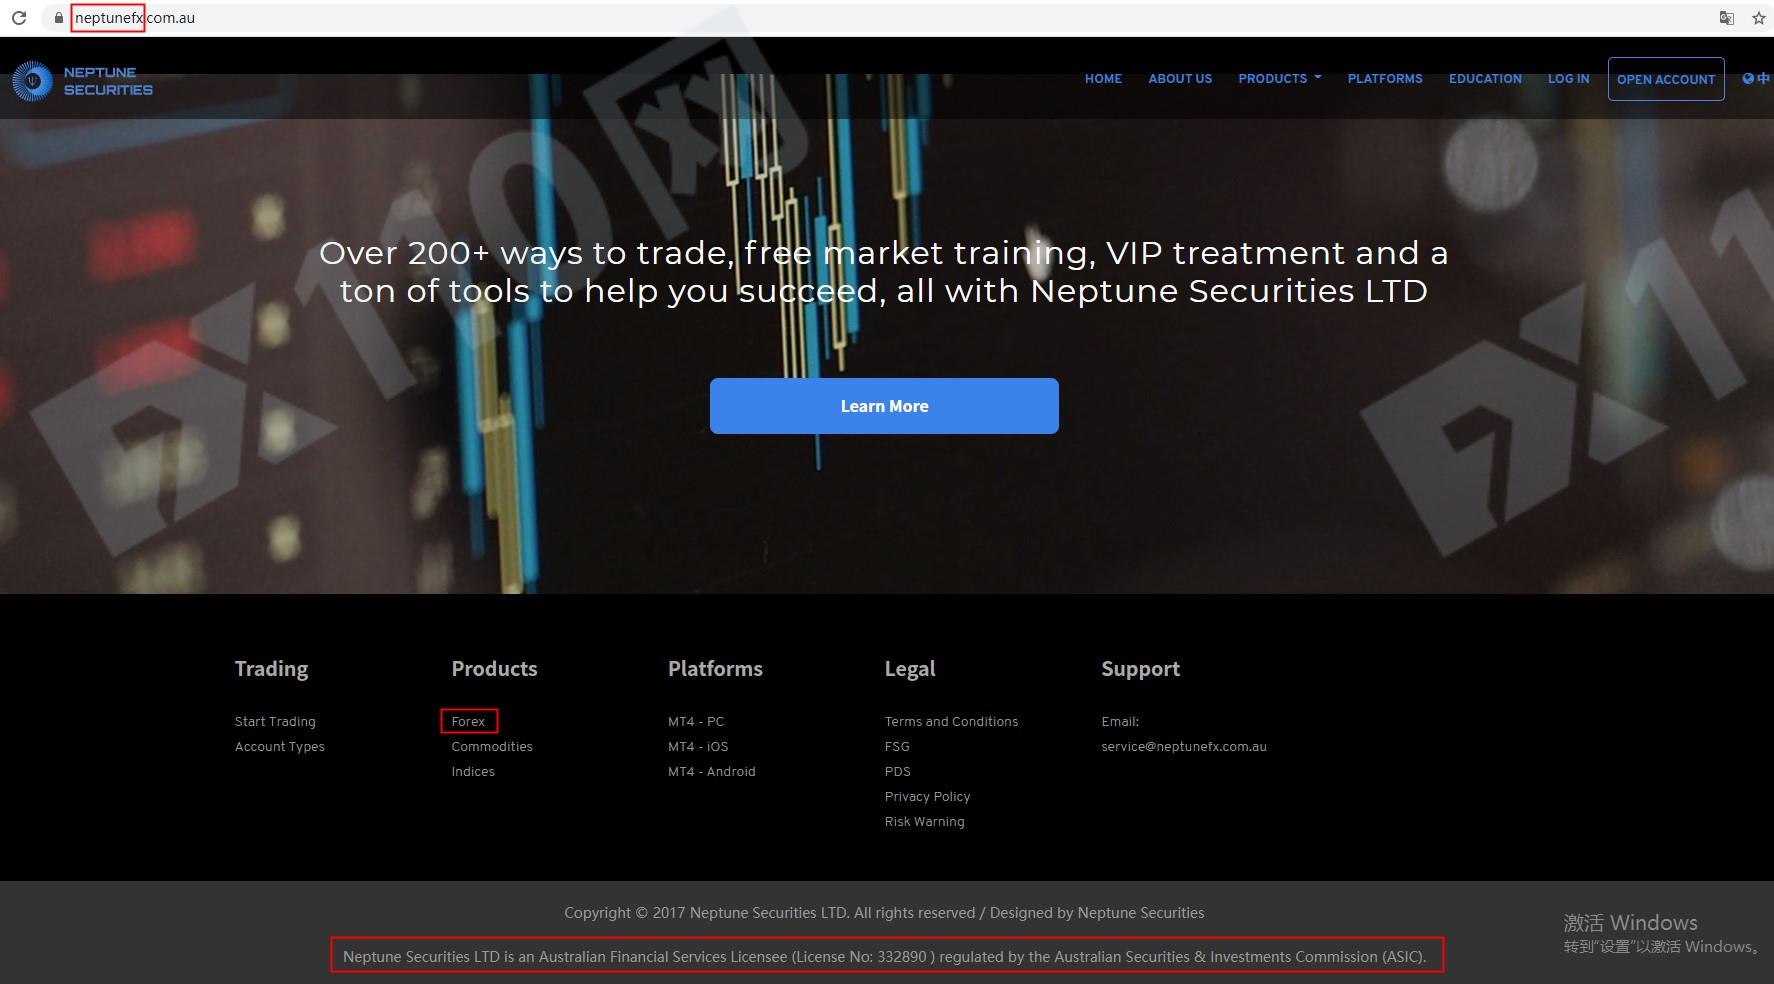Click the Neptune Securities logo
1774x984 pixels.
(x=82, y=81)
